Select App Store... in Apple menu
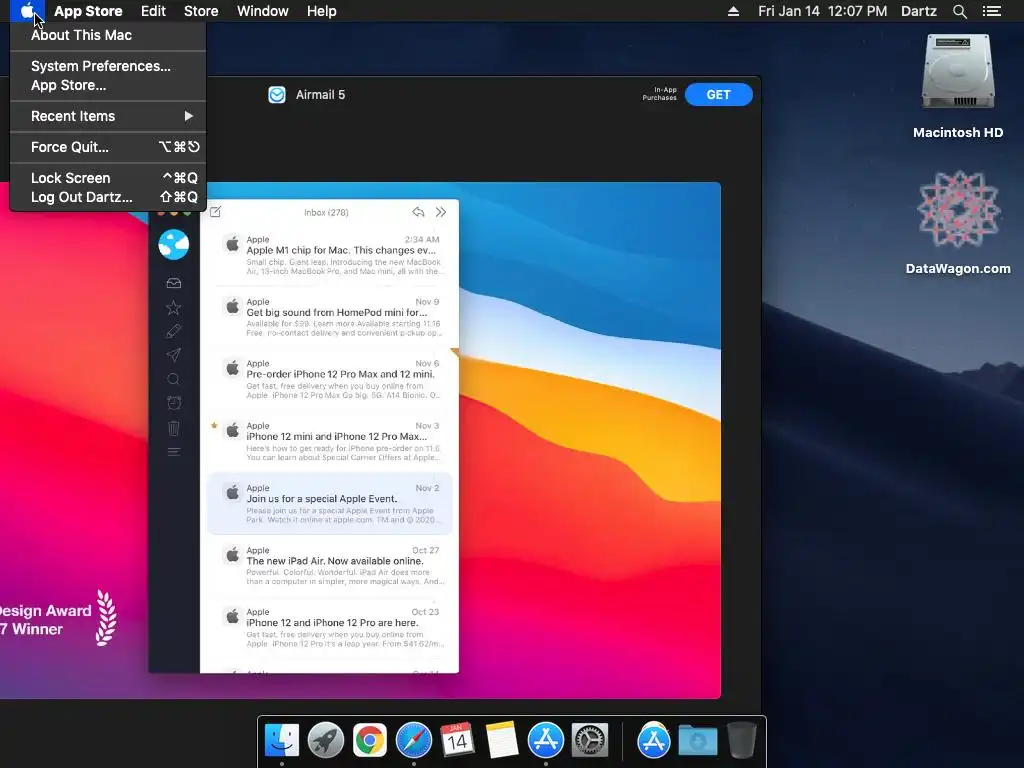The height and width of the screenshot is (768, 1024). coord(108,85)
